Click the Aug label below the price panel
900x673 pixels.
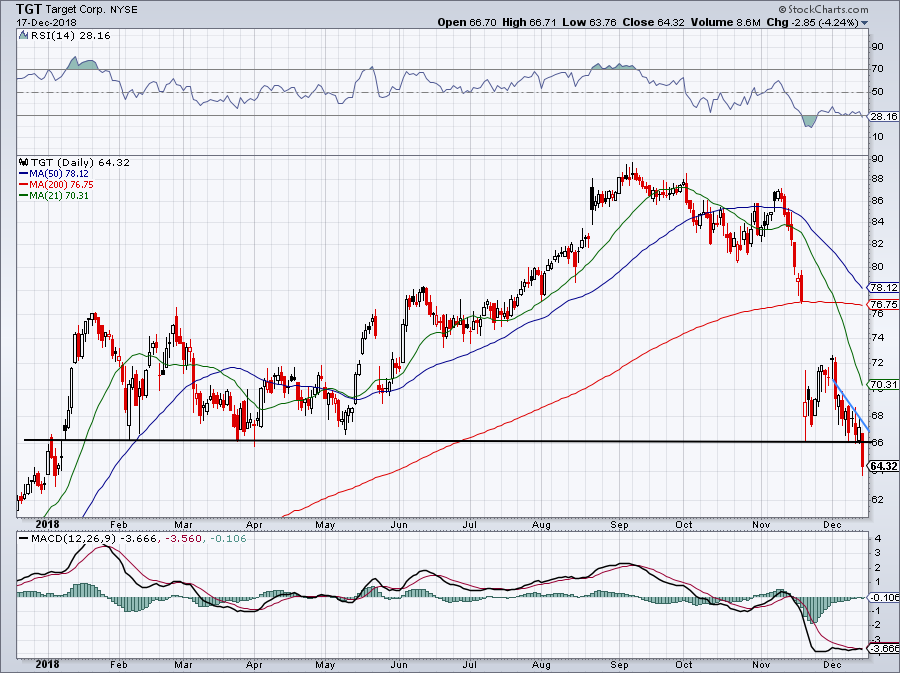coord(541,524)
